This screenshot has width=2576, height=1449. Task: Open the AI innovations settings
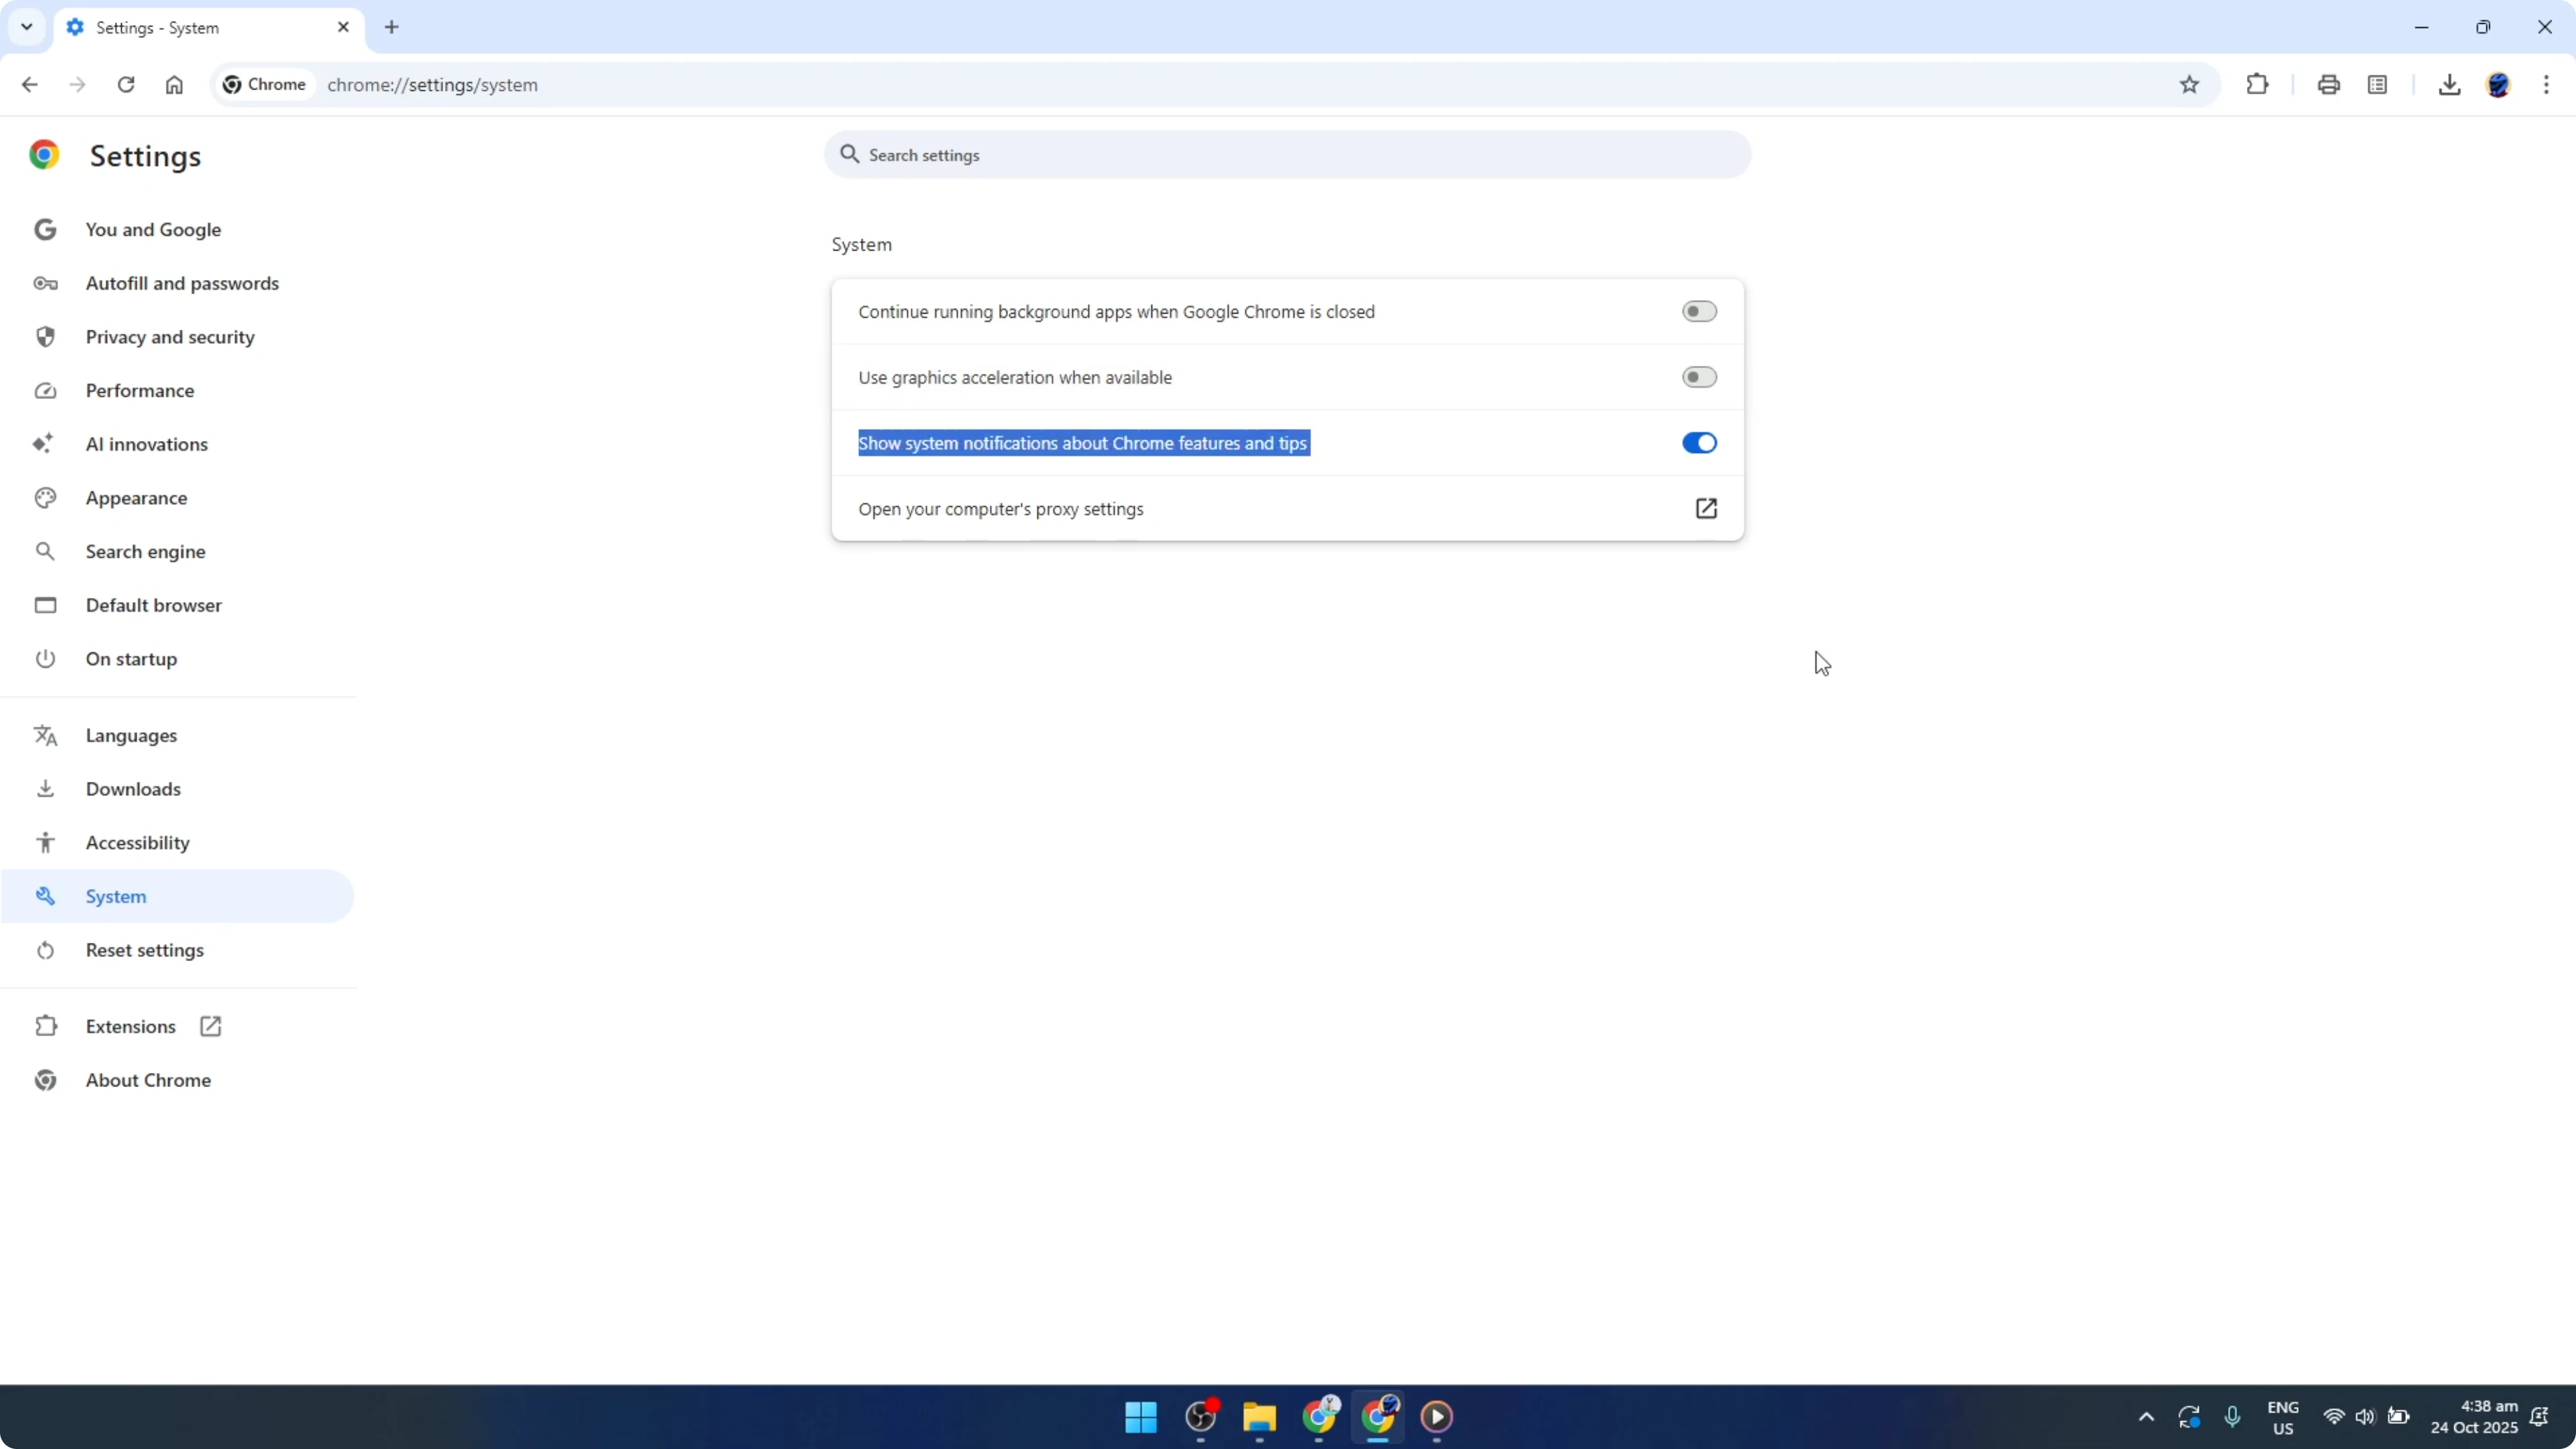click(x=146, y=444)
